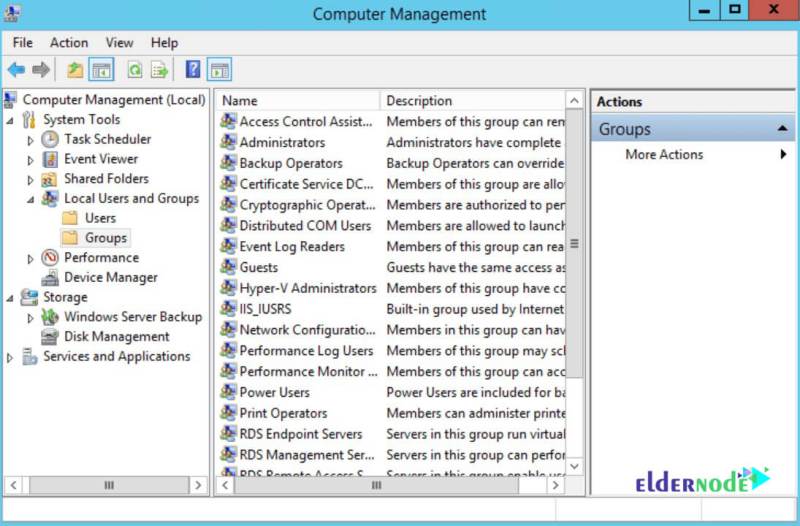Collapse Local Users and Groups node
The image size is (800, 526).
pyautogui.click(x=31, y=200)
